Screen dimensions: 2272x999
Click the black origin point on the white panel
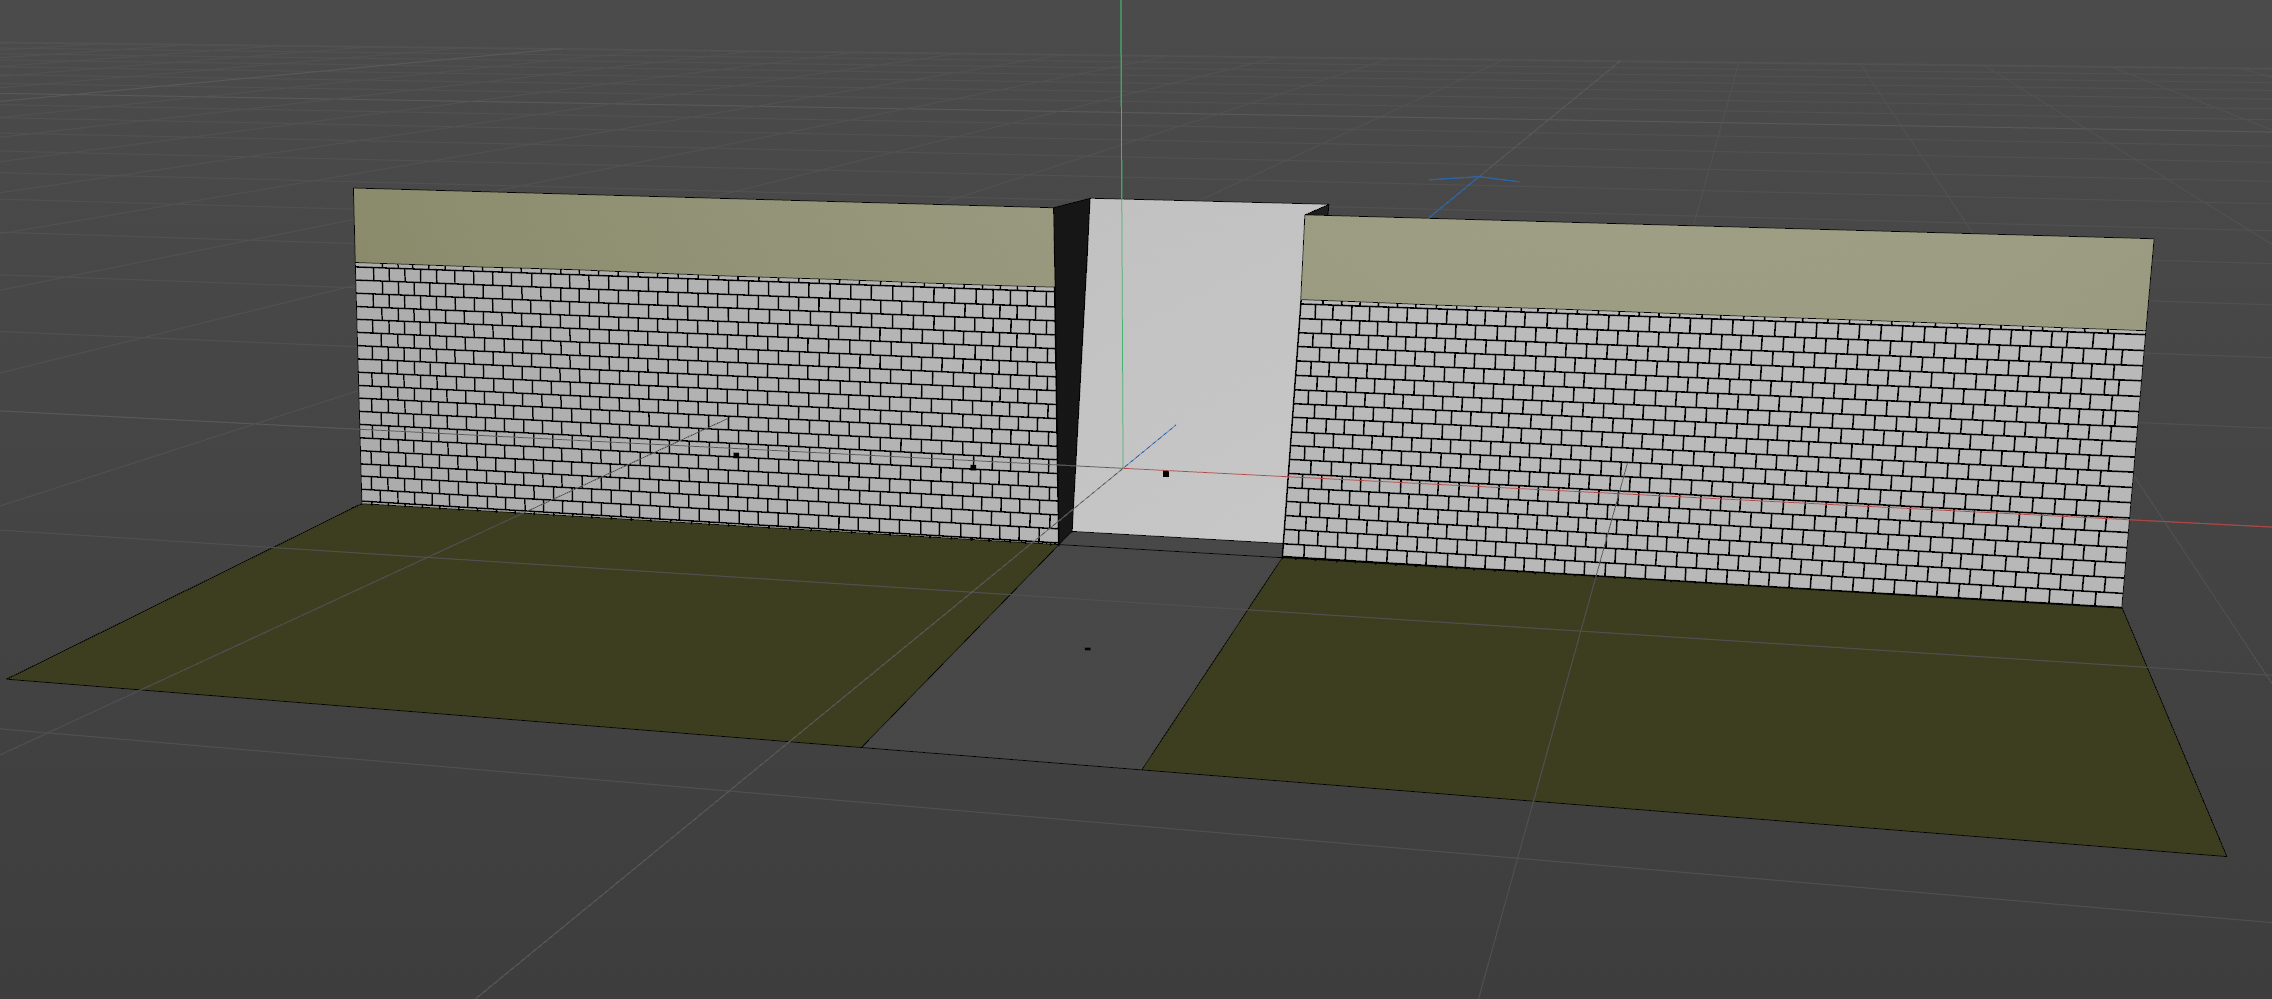click(x=1166, y=473)
